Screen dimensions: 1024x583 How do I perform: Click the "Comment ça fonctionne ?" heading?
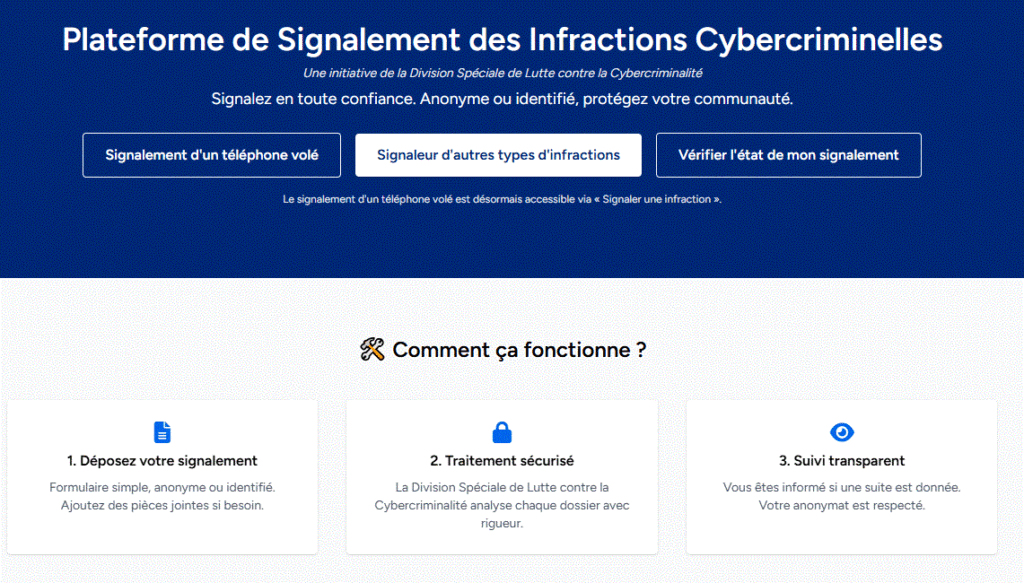point(519,349)
